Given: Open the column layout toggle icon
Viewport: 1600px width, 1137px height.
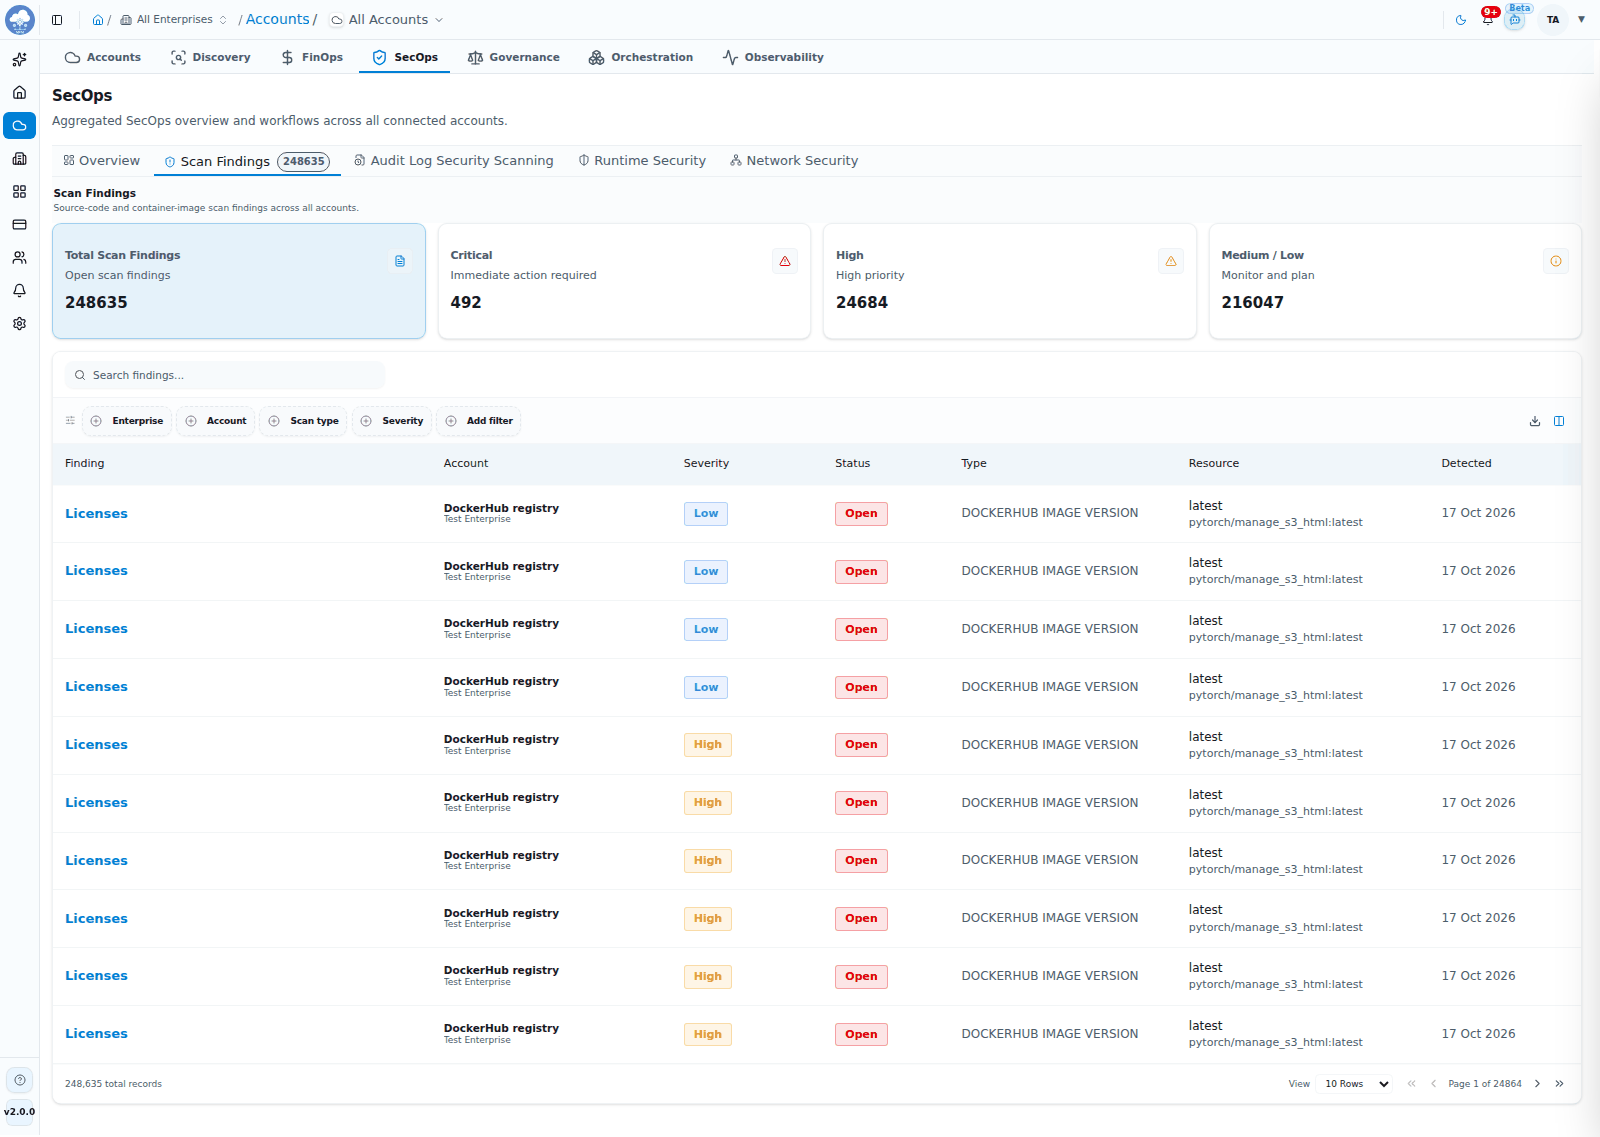Looking at the screenshot, I should [x=1559, y=421].
